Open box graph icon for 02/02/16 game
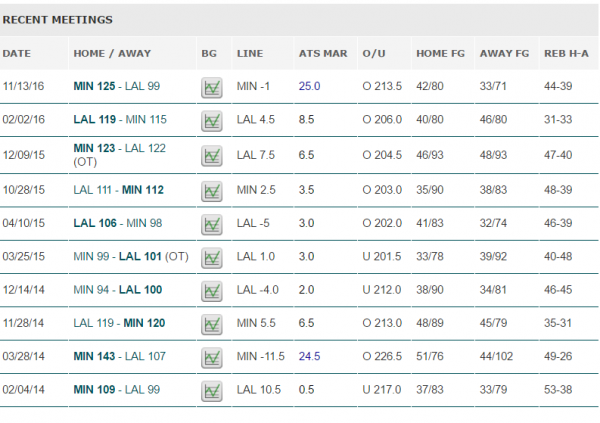The image size is (600, 423). [x=212, y=121]
